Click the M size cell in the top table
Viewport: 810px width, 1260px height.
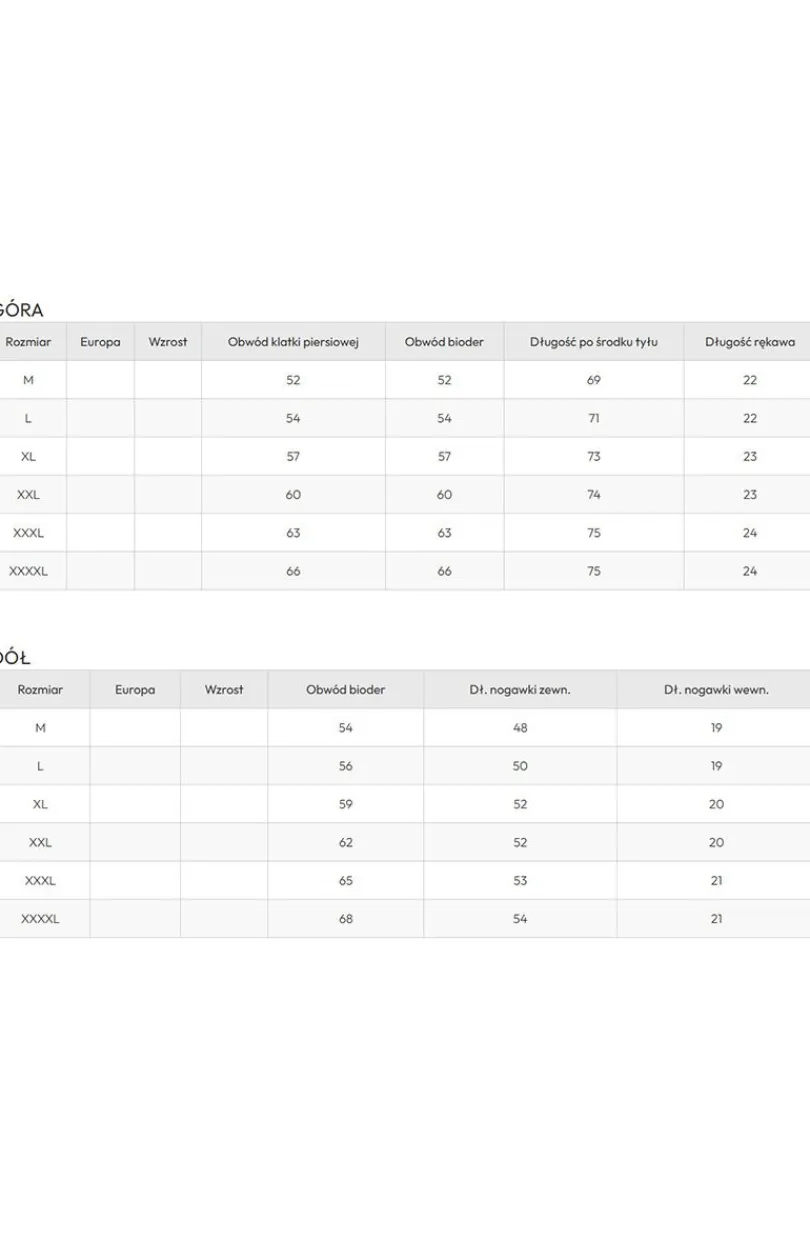coord(28,380)
